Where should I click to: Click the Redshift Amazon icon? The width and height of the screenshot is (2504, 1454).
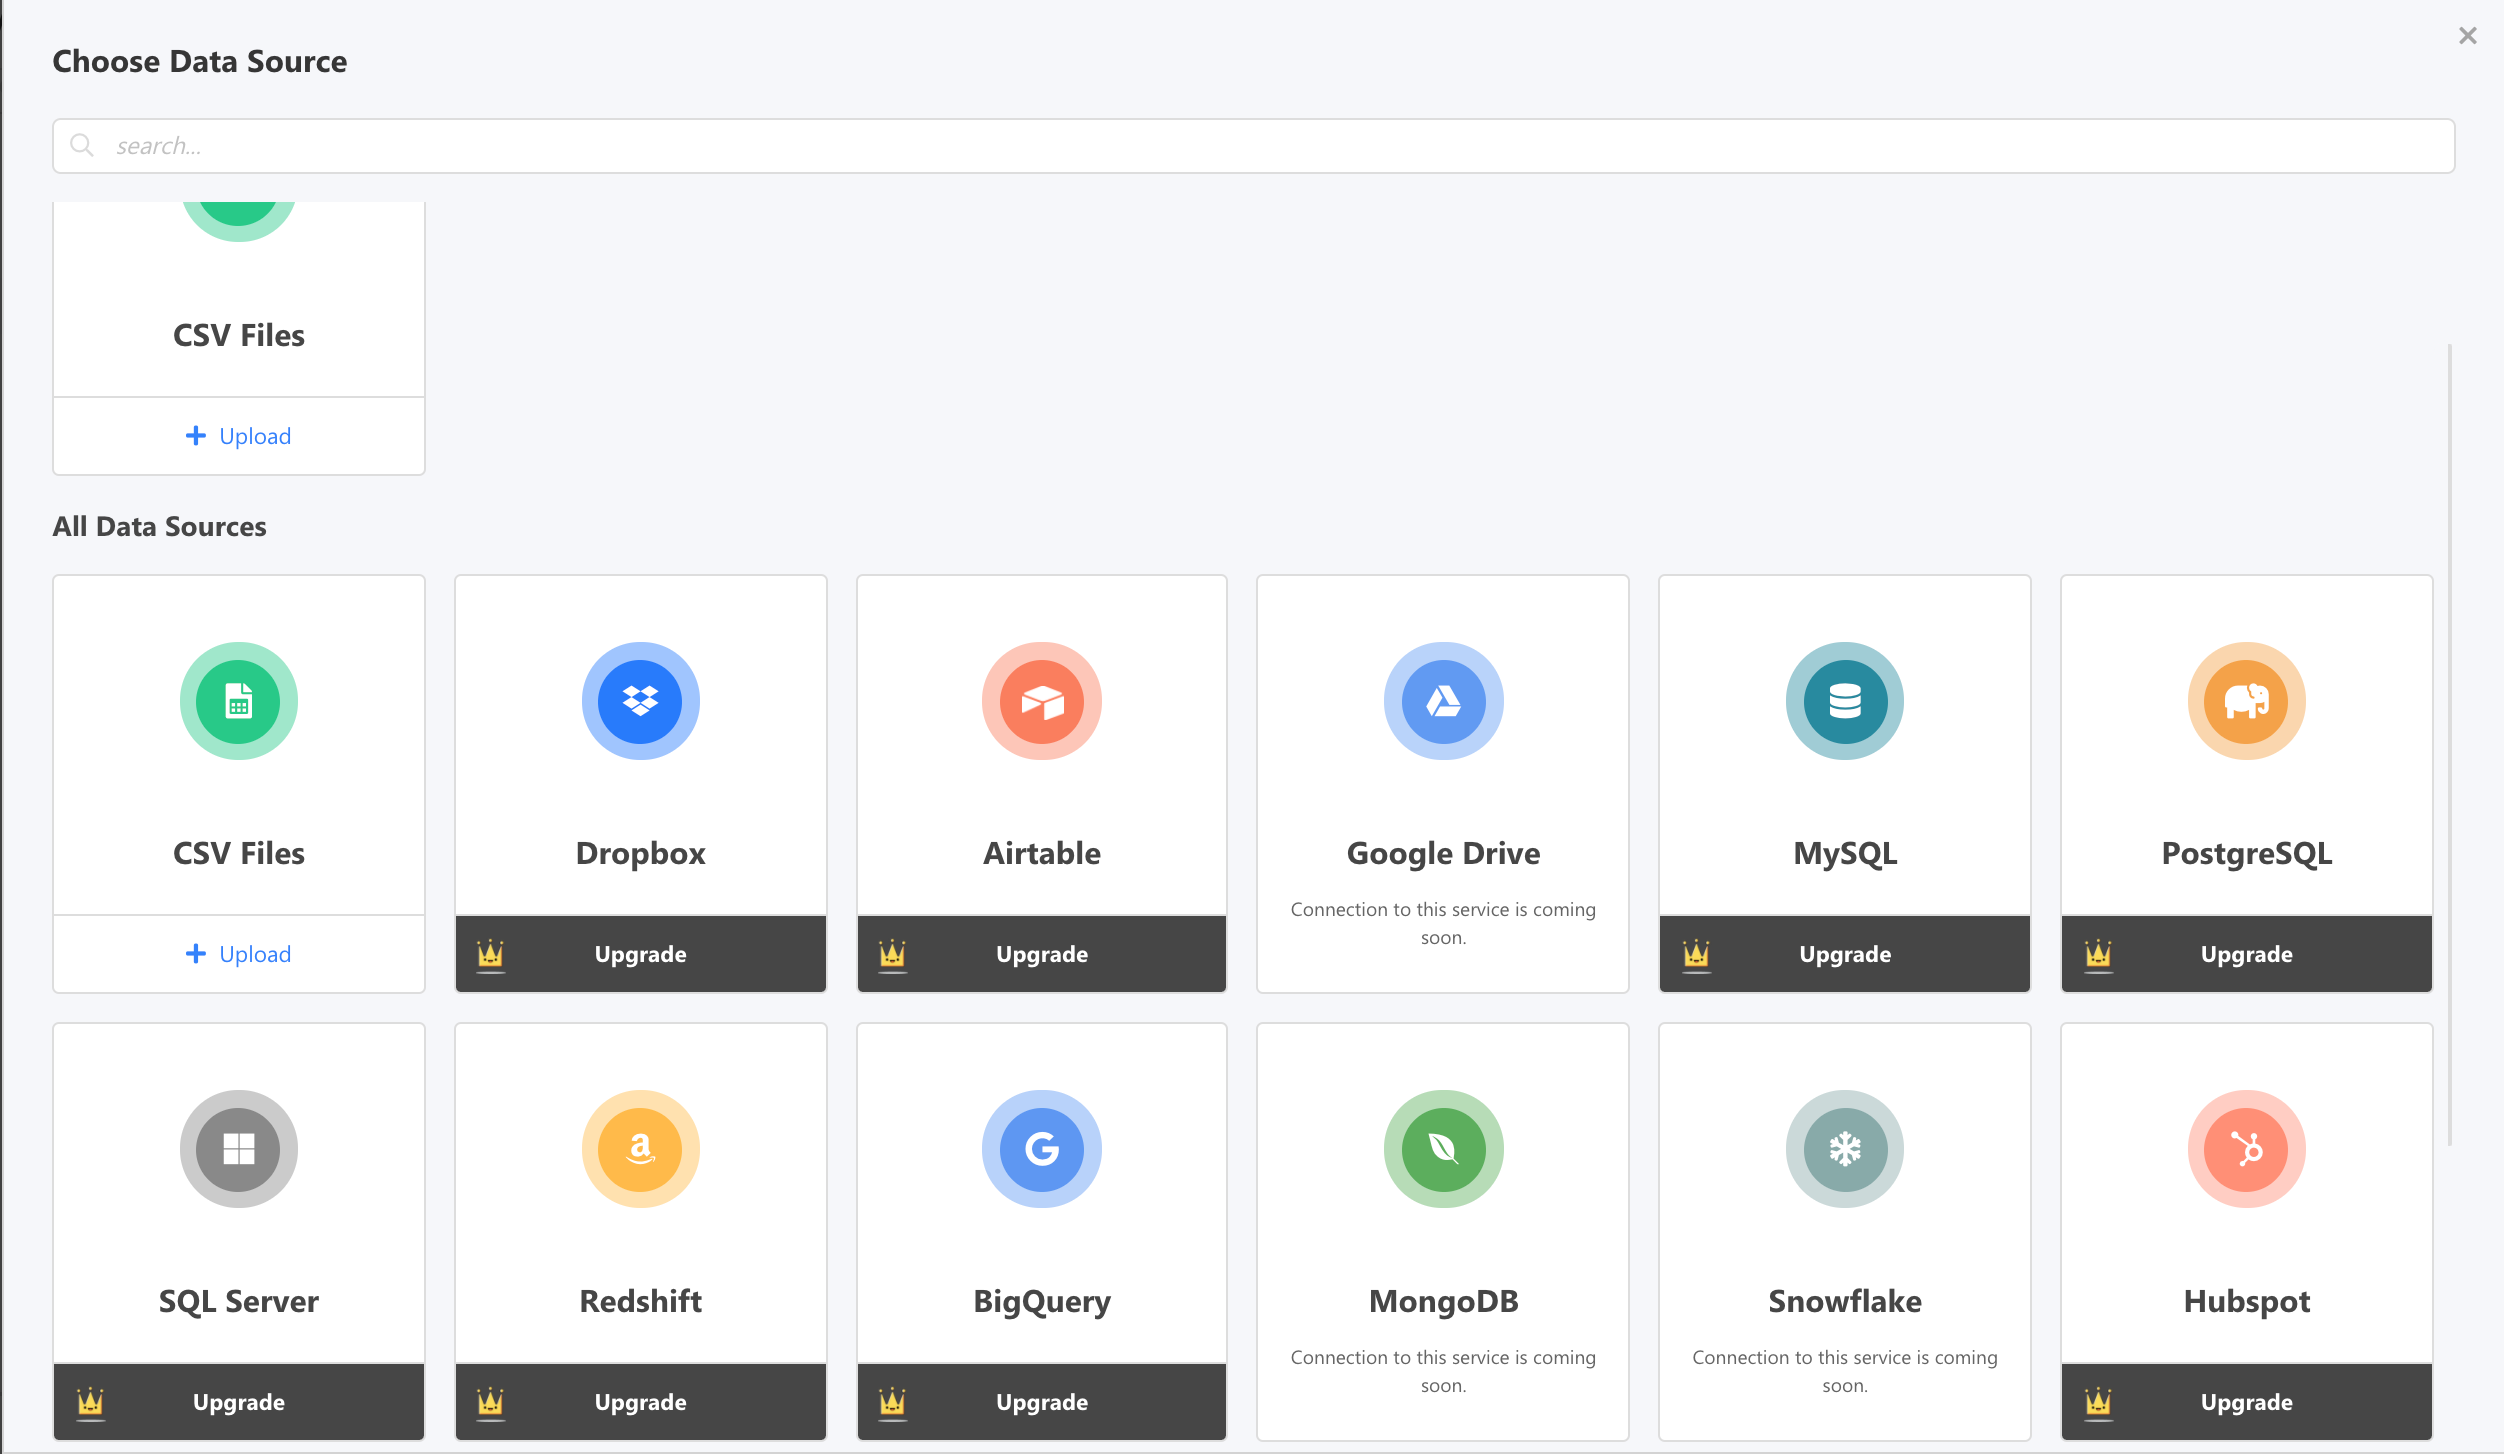(640, 1149)
